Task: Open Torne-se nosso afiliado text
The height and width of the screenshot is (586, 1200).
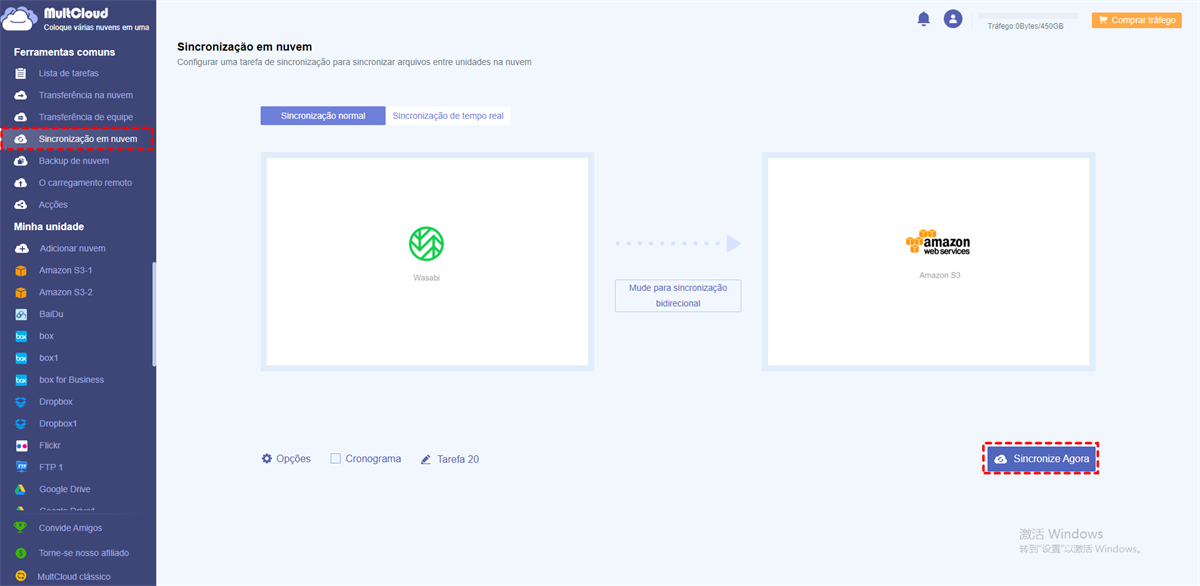Action: (84, 553)
